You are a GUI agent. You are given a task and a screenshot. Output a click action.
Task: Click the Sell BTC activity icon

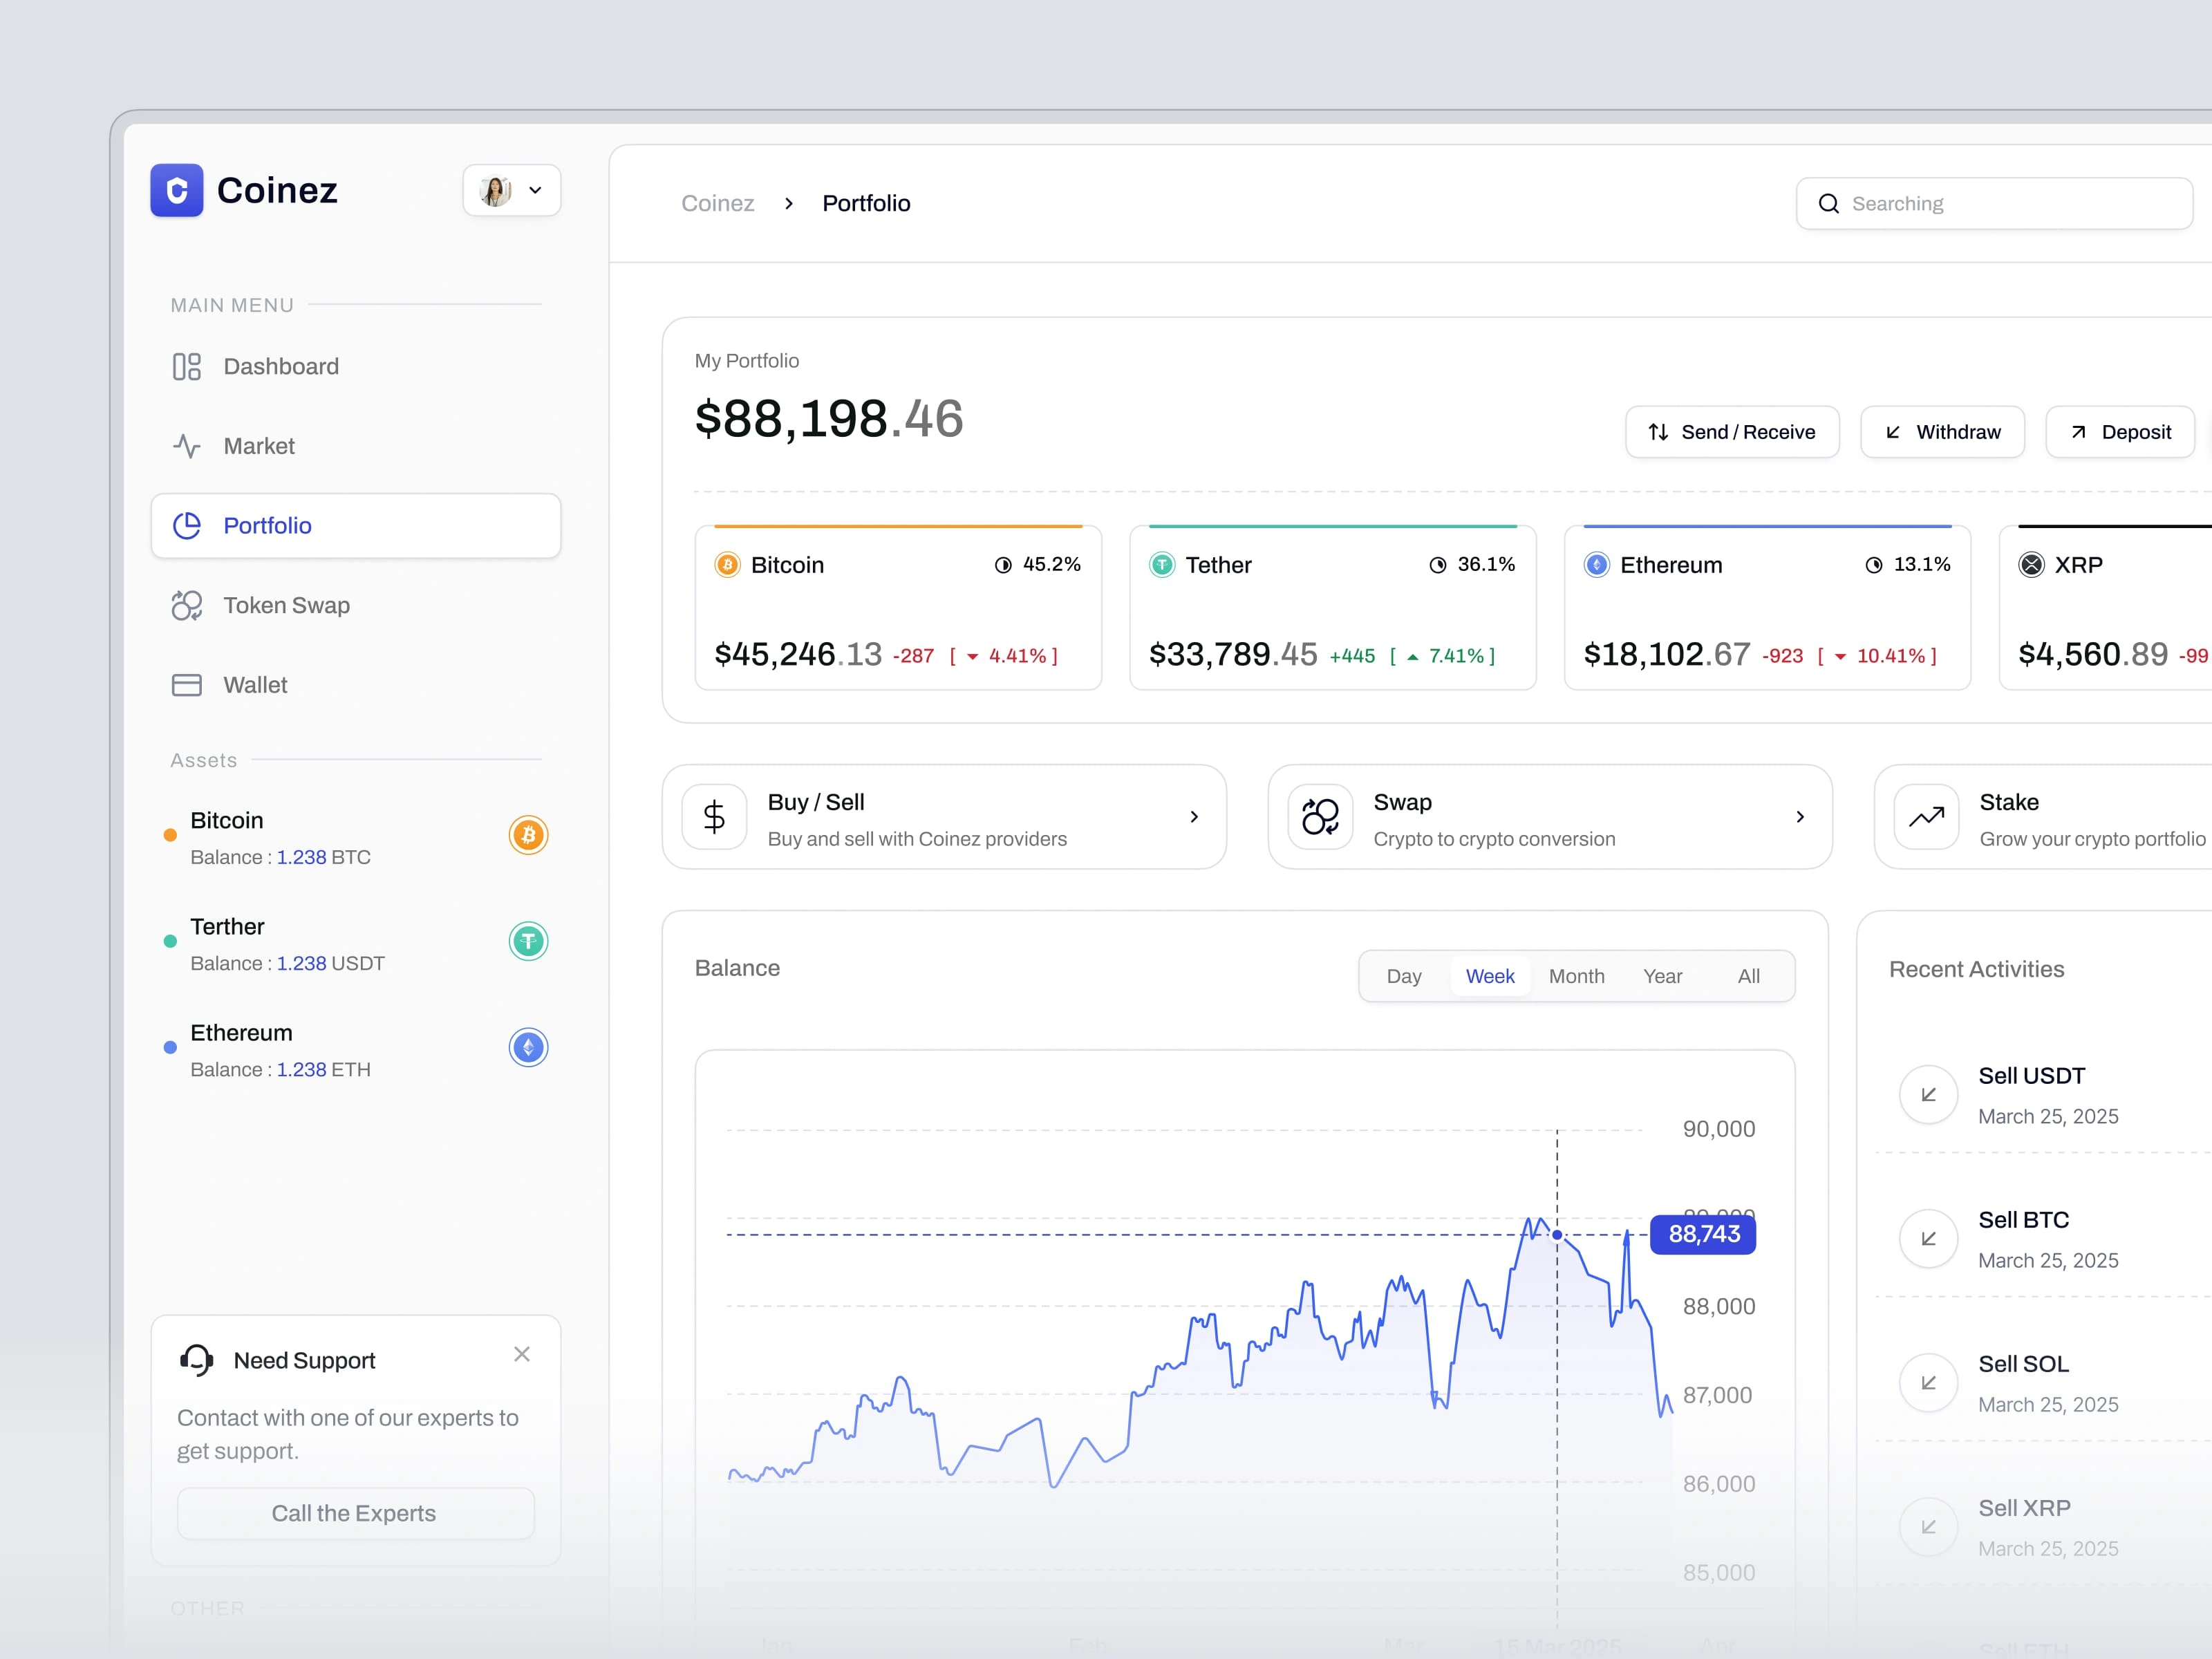coord(1929,1238)
